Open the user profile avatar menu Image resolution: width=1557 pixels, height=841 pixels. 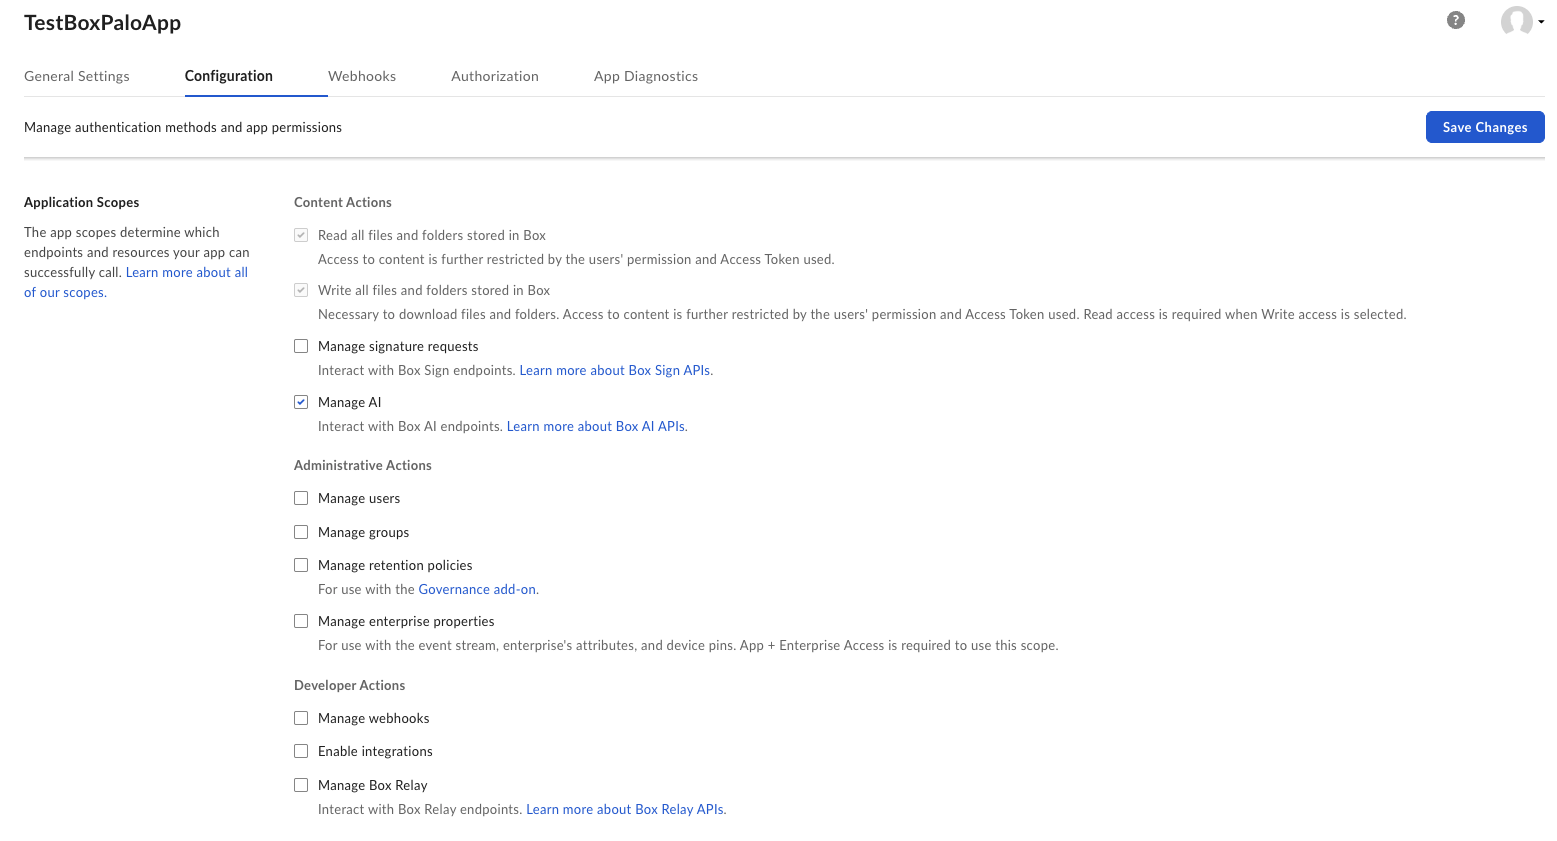click(1520, 21)
